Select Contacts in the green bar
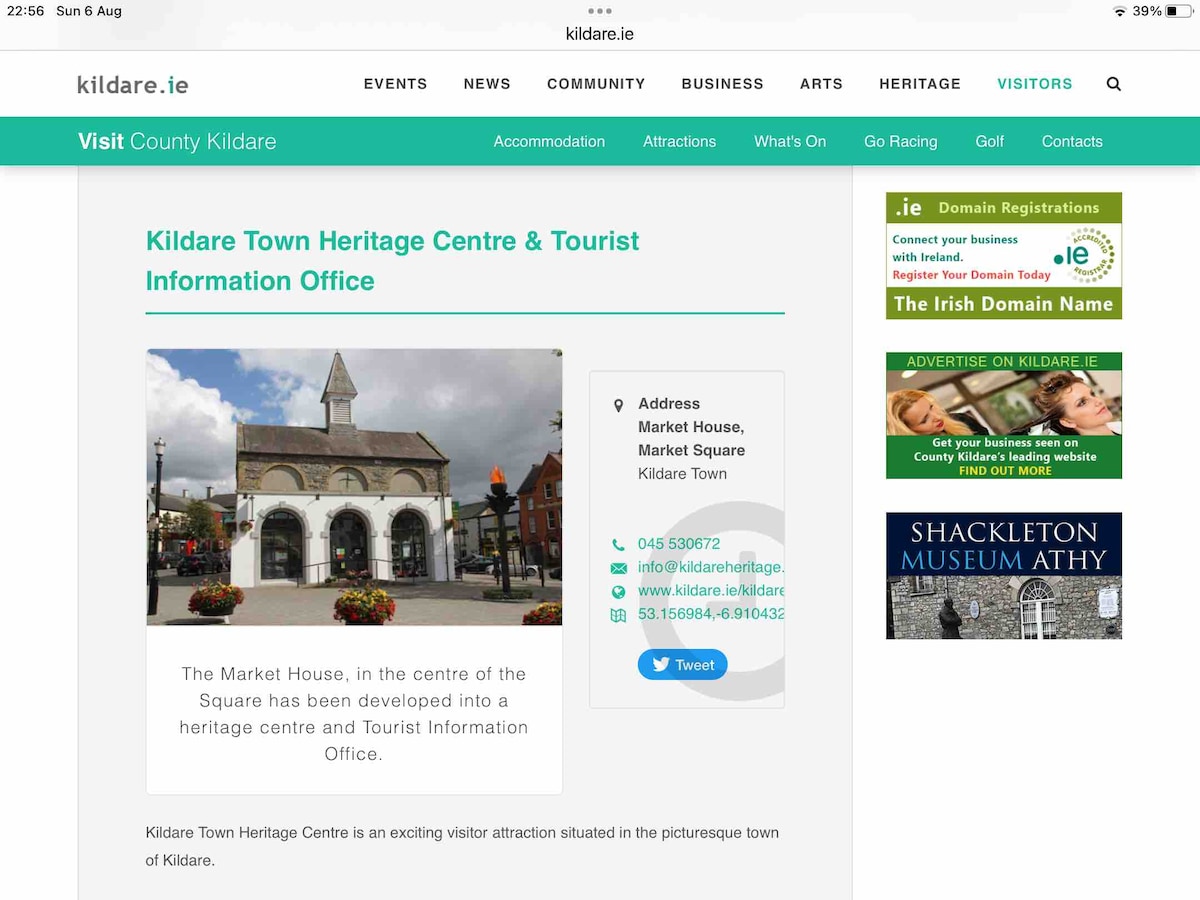 click(1072, 141)
